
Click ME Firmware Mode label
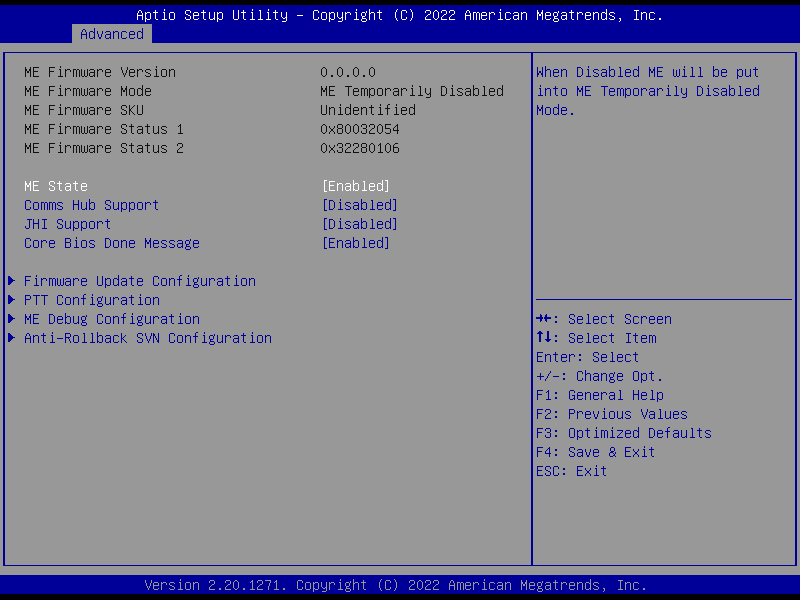pos(88,91)
